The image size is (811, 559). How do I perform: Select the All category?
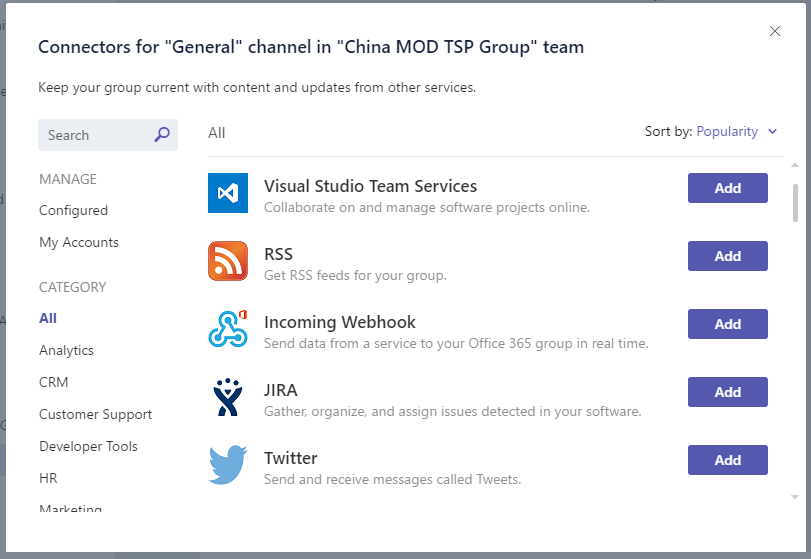[x=48, y=319]
